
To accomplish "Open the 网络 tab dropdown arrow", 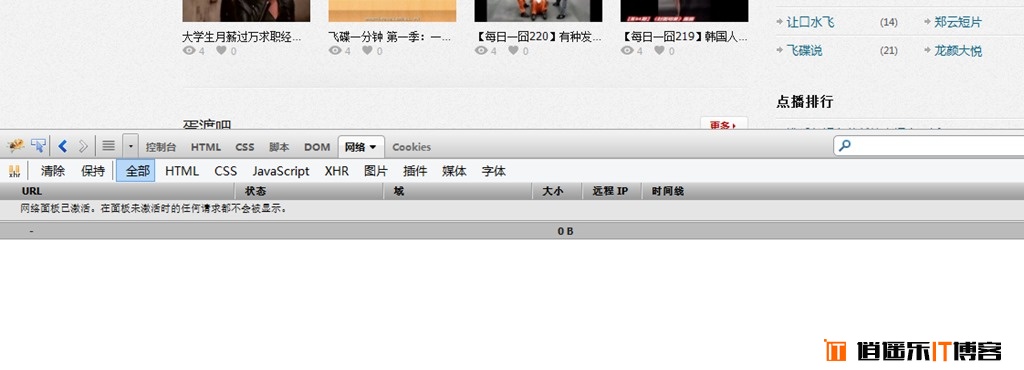I will click(373, 147).
